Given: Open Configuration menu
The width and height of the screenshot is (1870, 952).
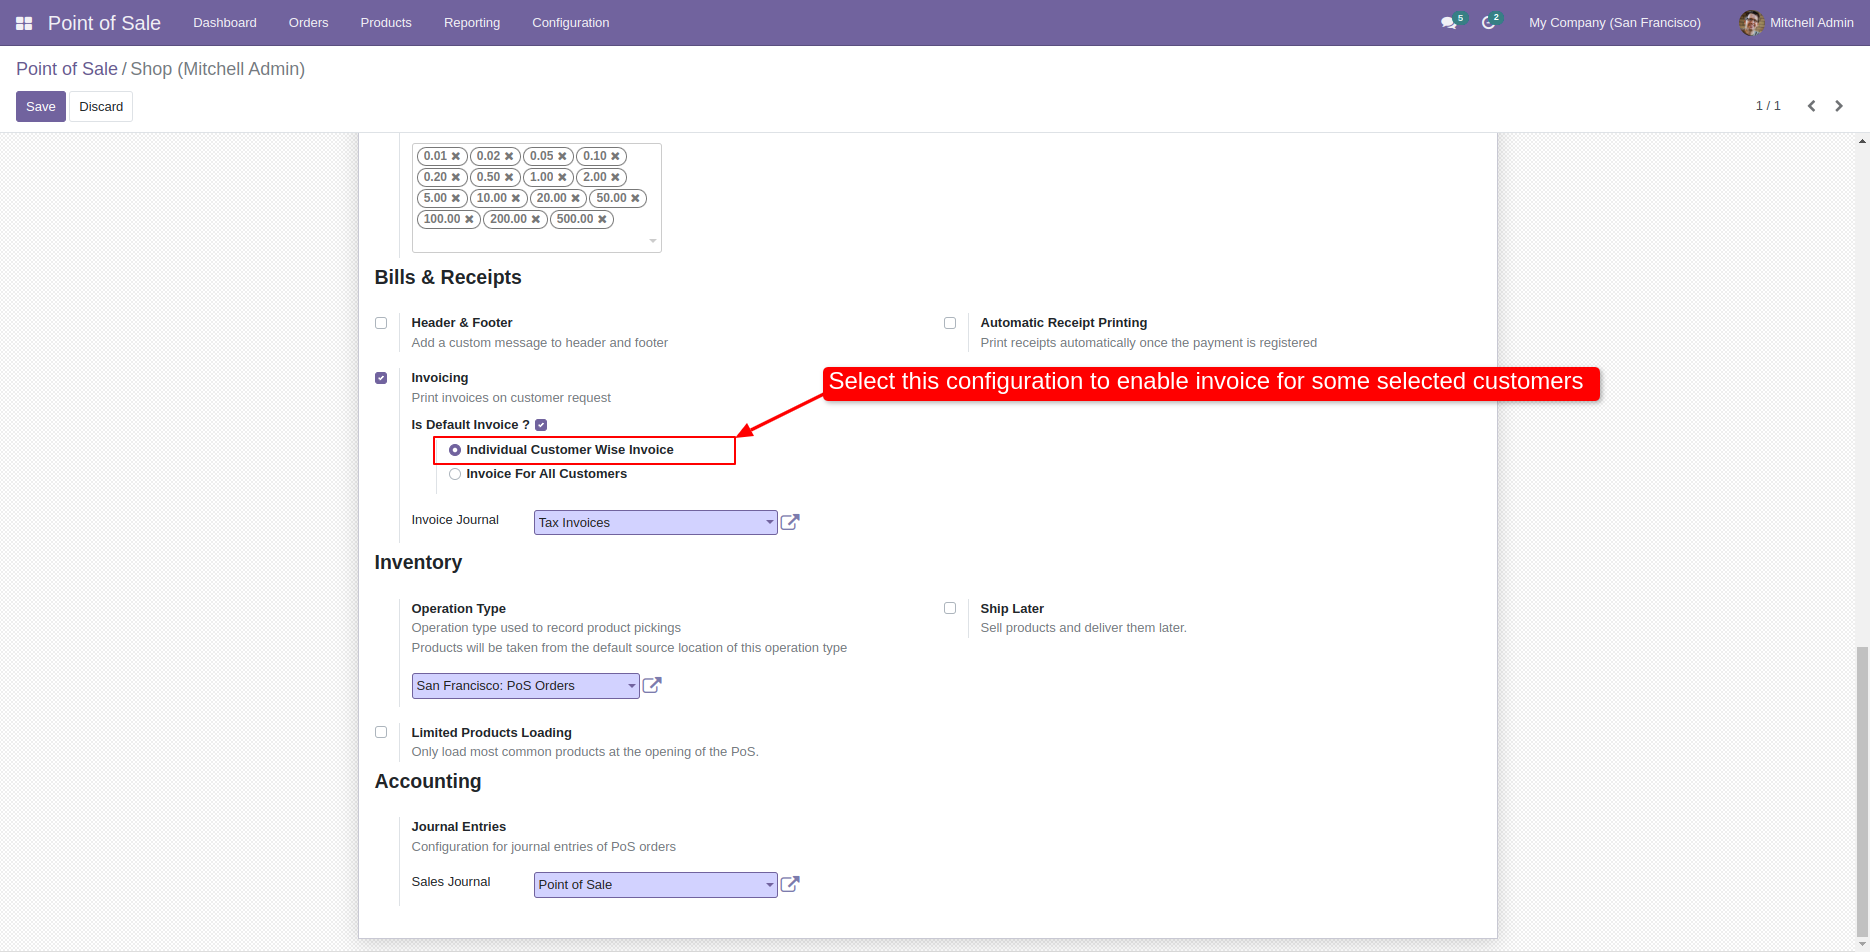Looking at the screenshot, I should point(570,23).
